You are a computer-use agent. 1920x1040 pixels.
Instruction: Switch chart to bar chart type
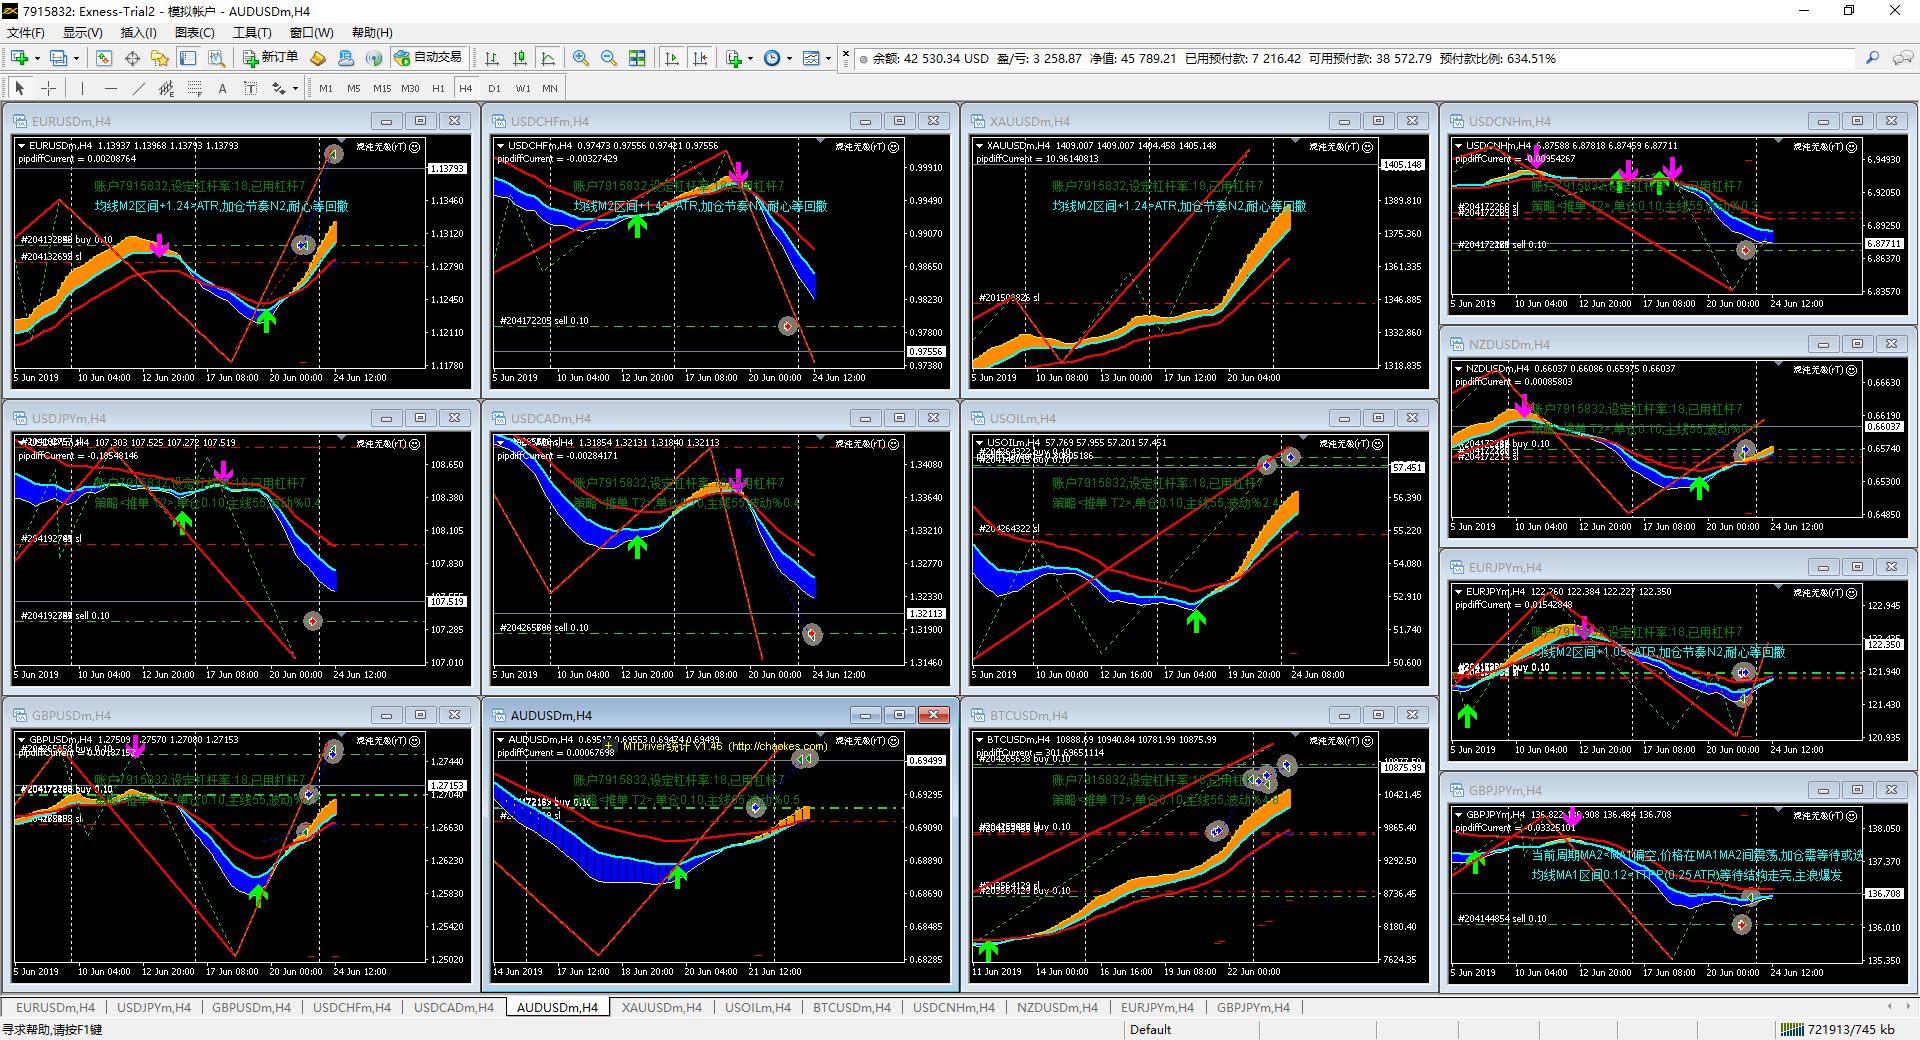492,58
